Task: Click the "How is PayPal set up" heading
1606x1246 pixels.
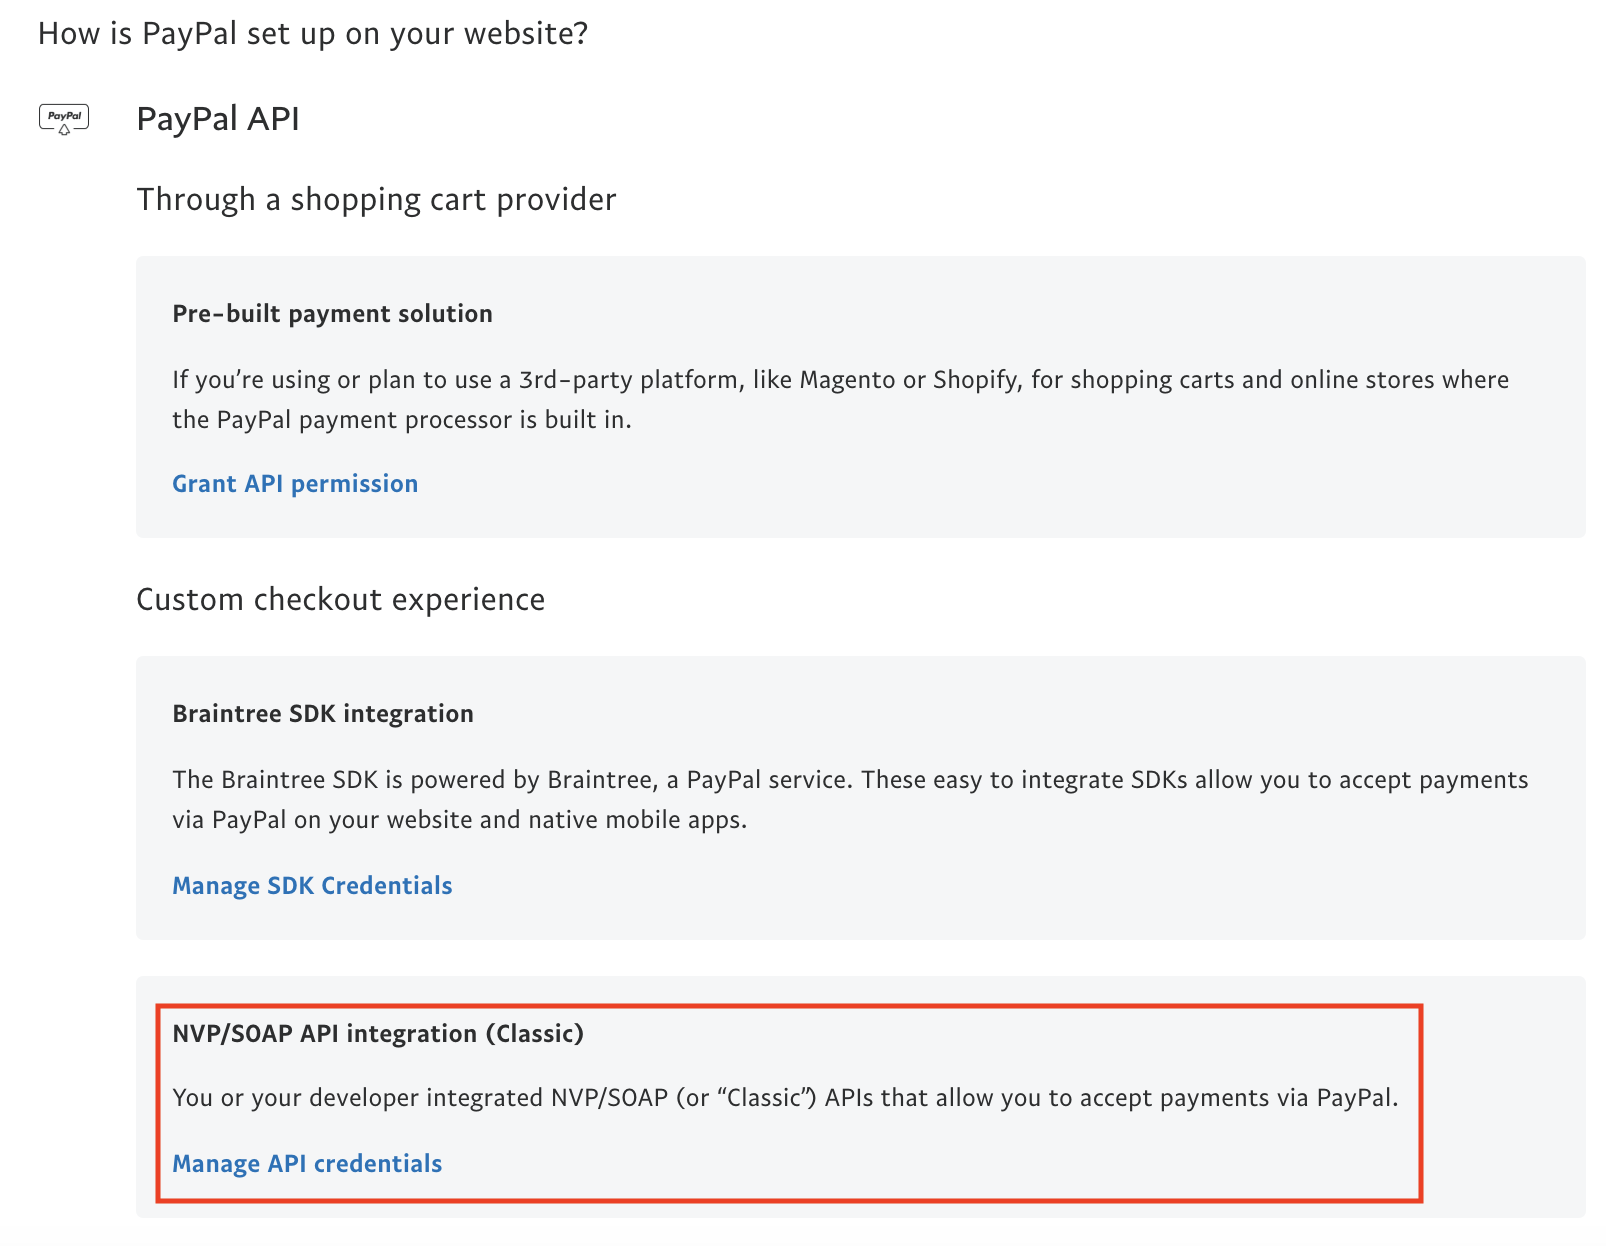Action: [312, 34]
